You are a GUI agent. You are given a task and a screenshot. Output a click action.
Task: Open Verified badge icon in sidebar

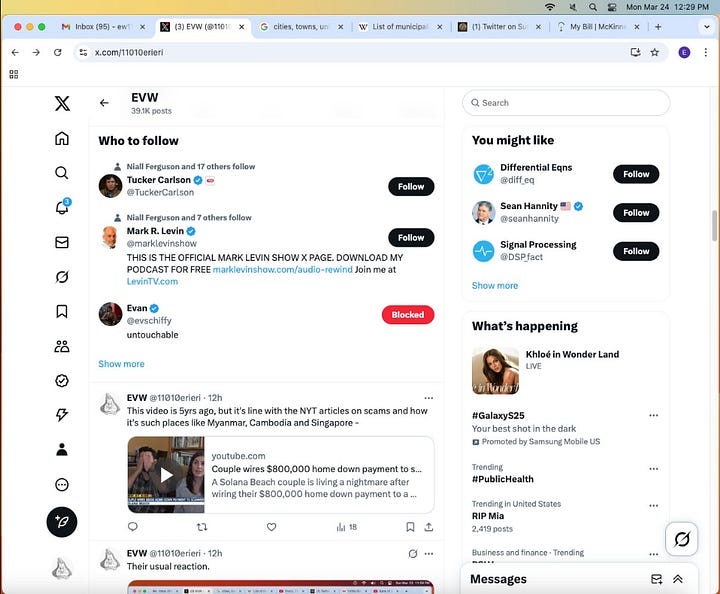point(62,381)
